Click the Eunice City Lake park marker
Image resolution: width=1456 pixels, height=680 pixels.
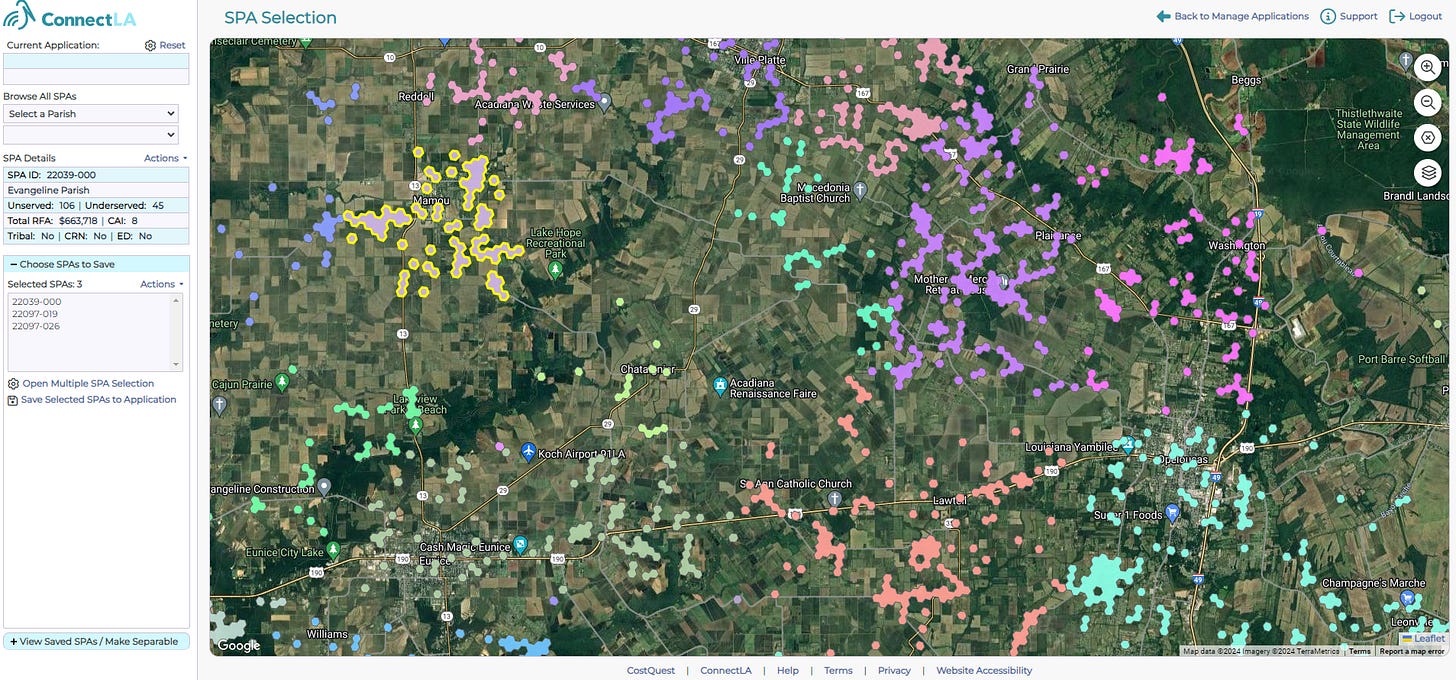333,550
